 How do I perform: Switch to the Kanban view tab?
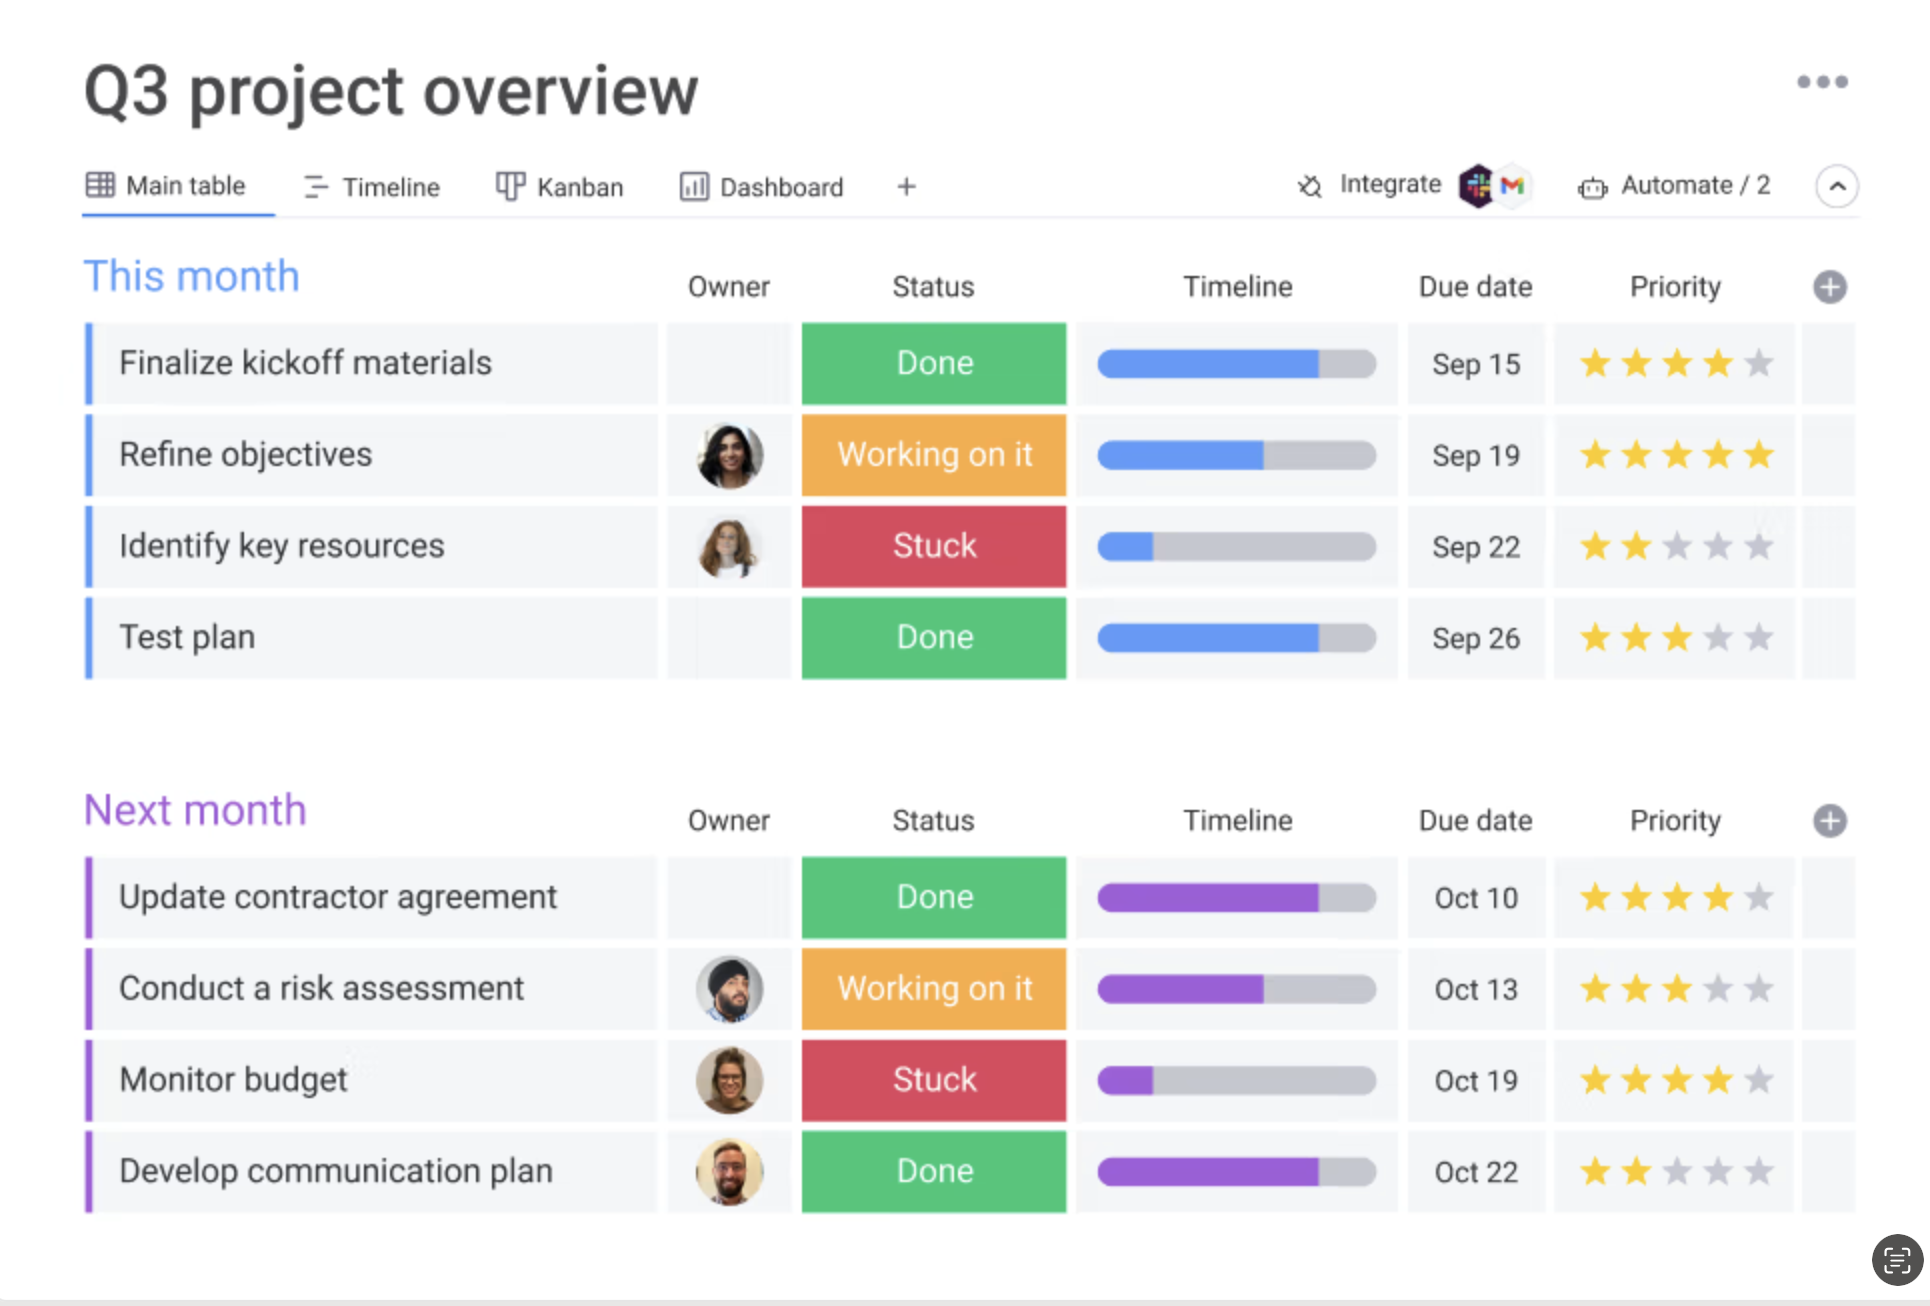click(x=560, y=187)
